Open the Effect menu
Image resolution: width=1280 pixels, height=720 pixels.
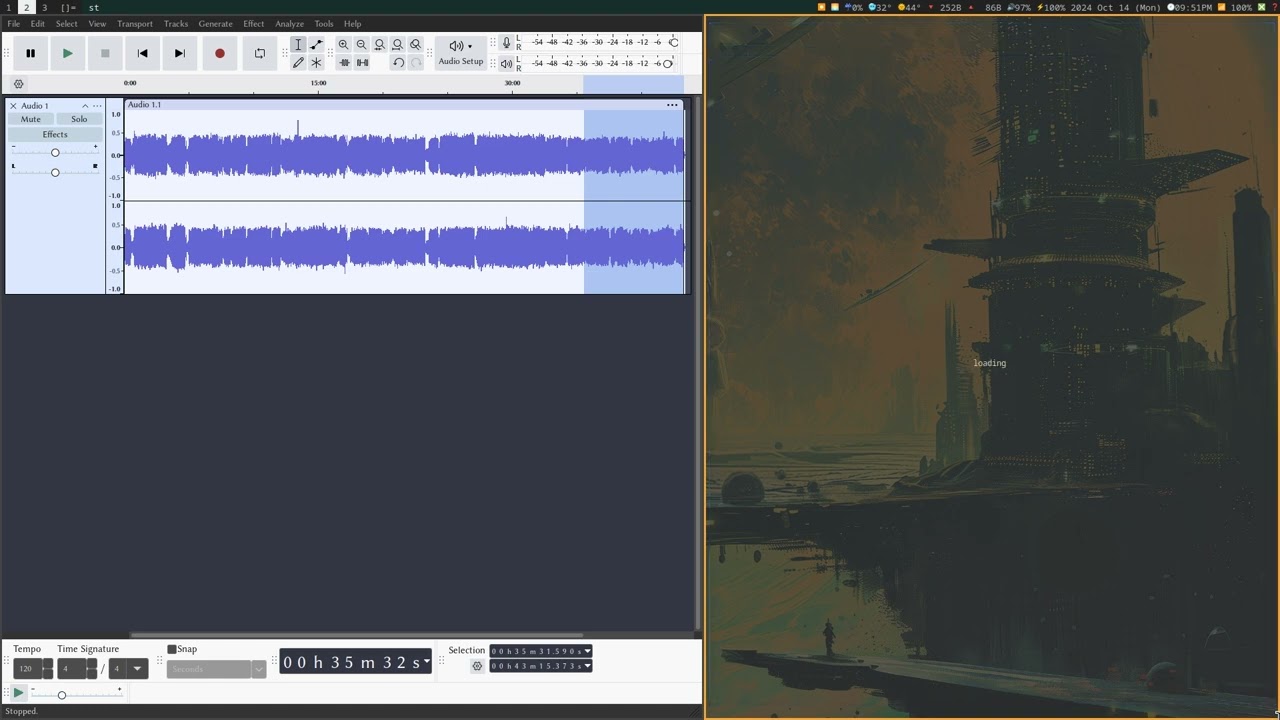[254, 24]
